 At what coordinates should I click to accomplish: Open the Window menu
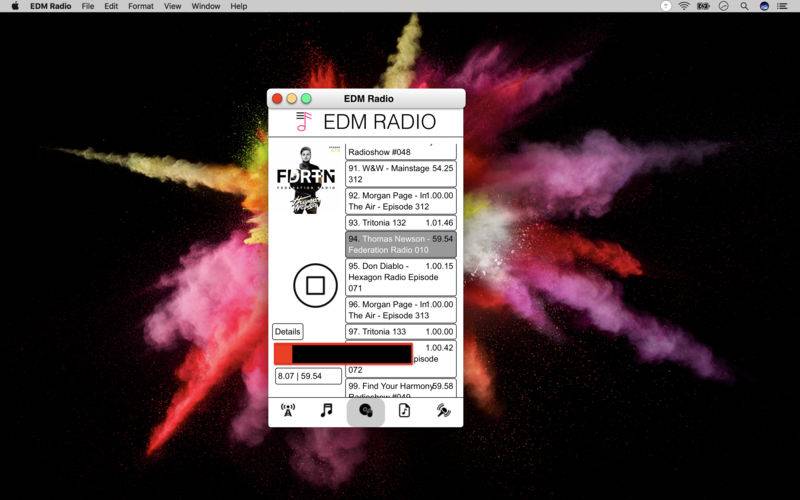tap(206, 6)
